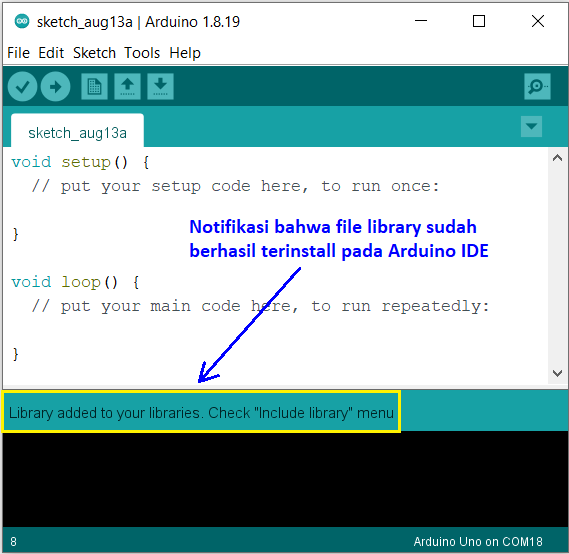The width and height of the screenshot is (569, 554).
Task: Click the editor scrollbar down arrow
Action: point(557,373)
